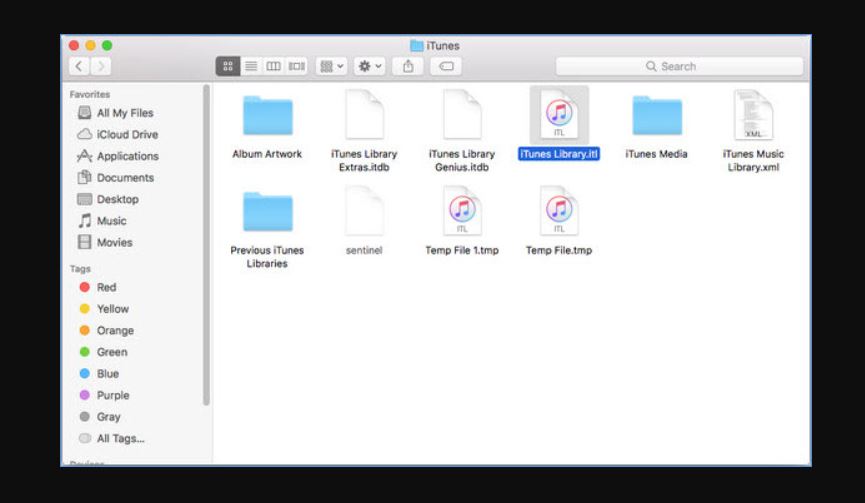Click the green zoom window button
The height and width of the screenshot is (503, 865).
[107, 45]
